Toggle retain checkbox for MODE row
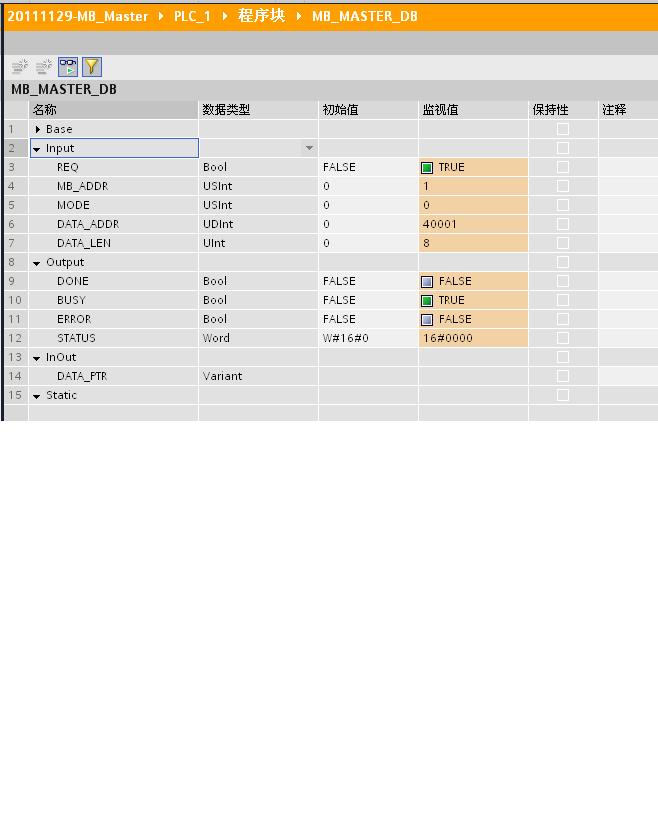 click(x=563, y=205)
